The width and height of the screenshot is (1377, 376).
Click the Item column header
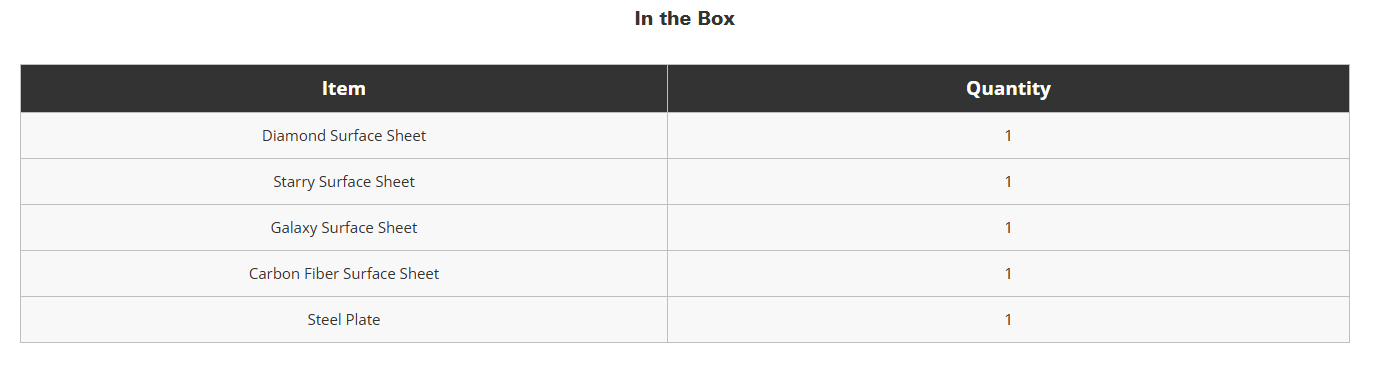[x=344, y=89]
